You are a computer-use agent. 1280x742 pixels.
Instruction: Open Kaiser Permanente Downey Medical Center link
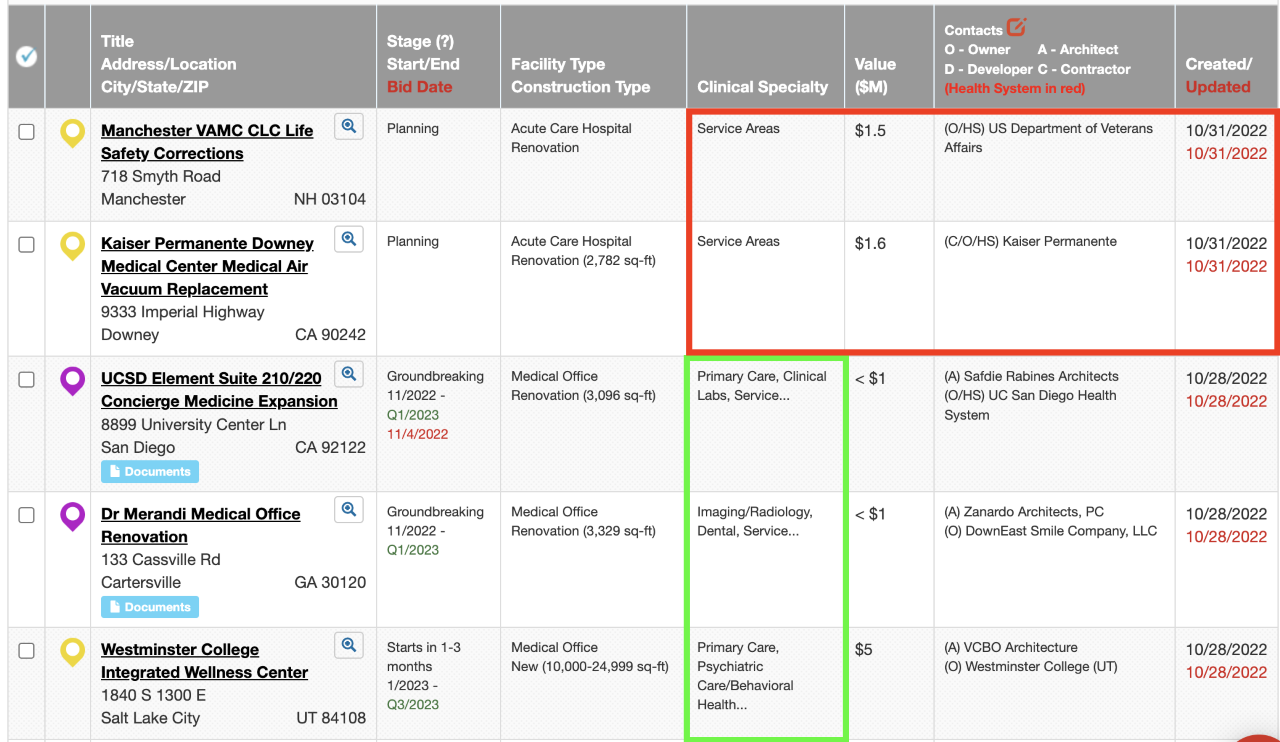coord(207,266)
